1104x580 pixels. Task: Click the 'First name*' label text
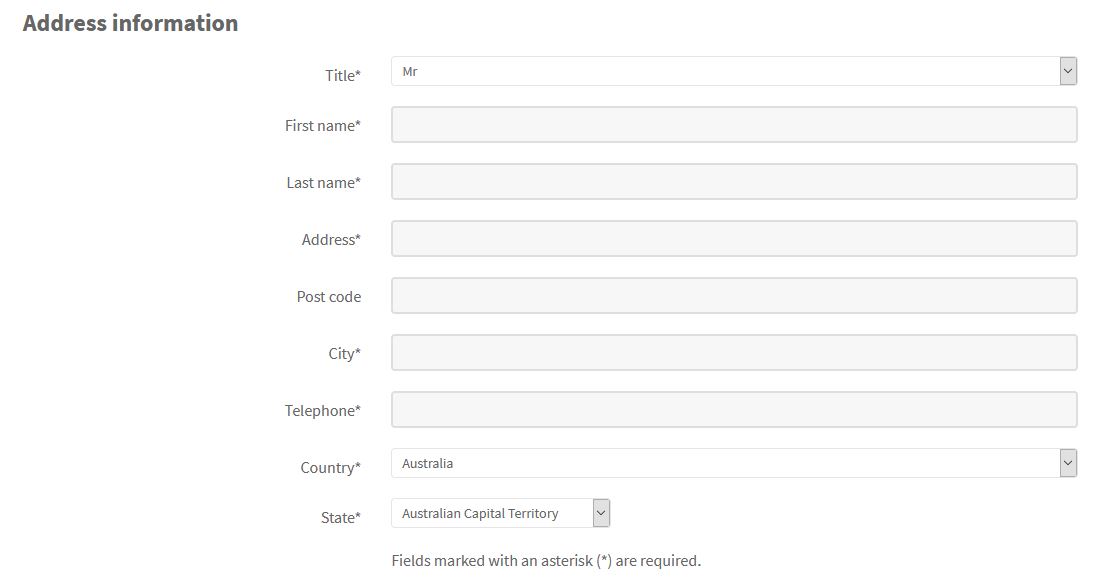322,126
